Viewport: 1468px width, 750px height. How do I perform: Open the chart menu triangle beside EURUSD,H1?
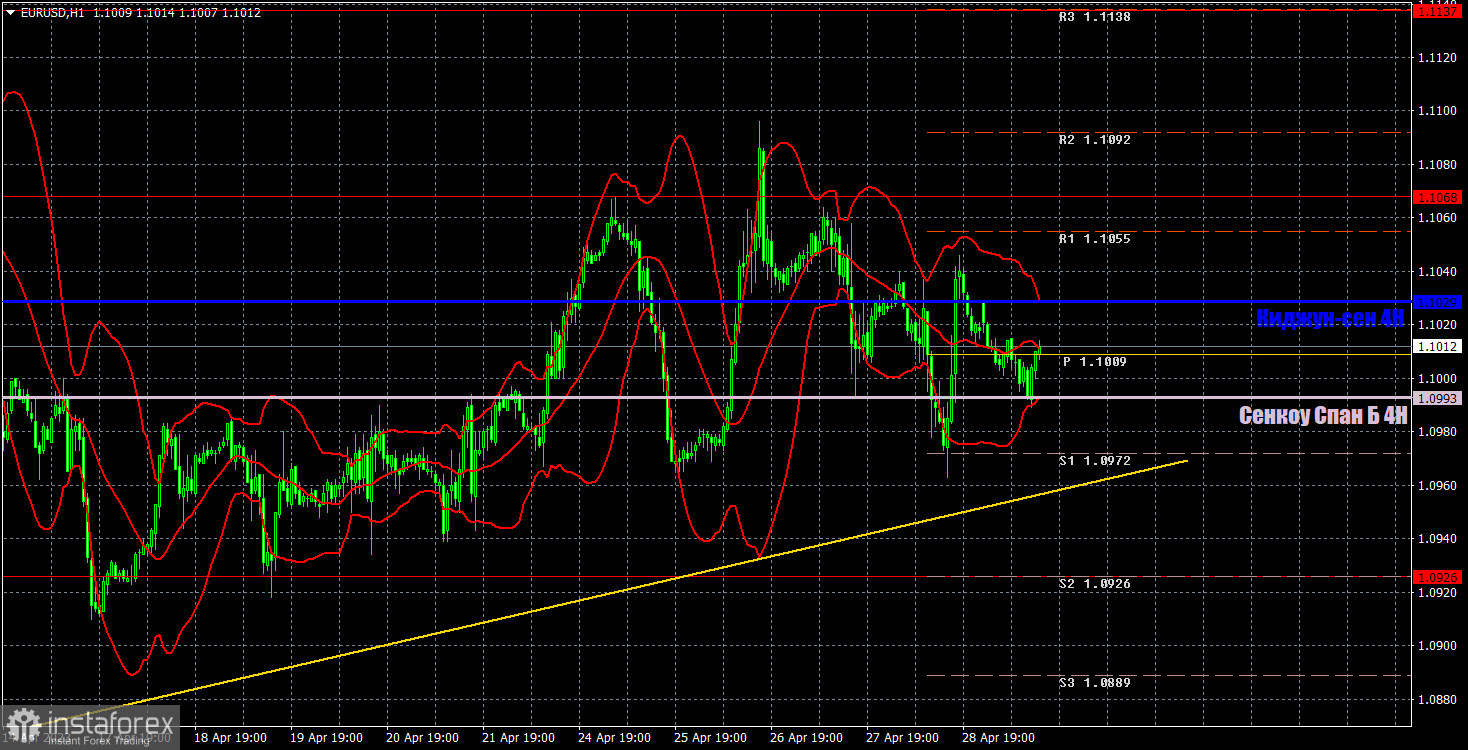point(10,13)
